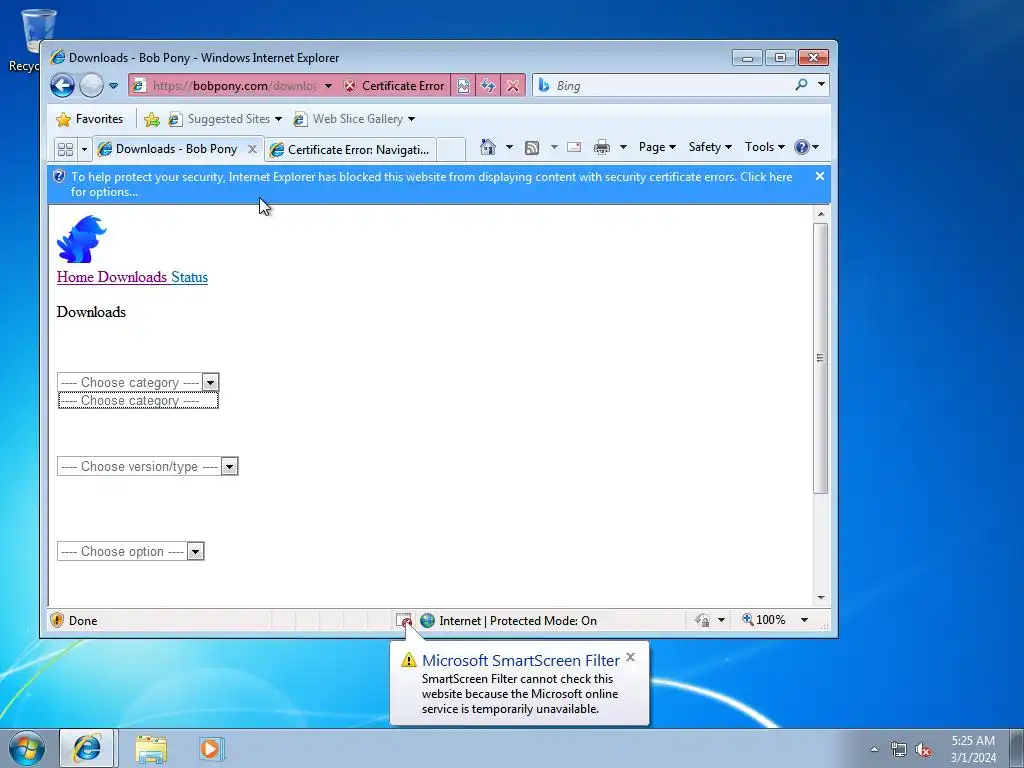Open the recent pages dropdown arrow

coord(113,86)
